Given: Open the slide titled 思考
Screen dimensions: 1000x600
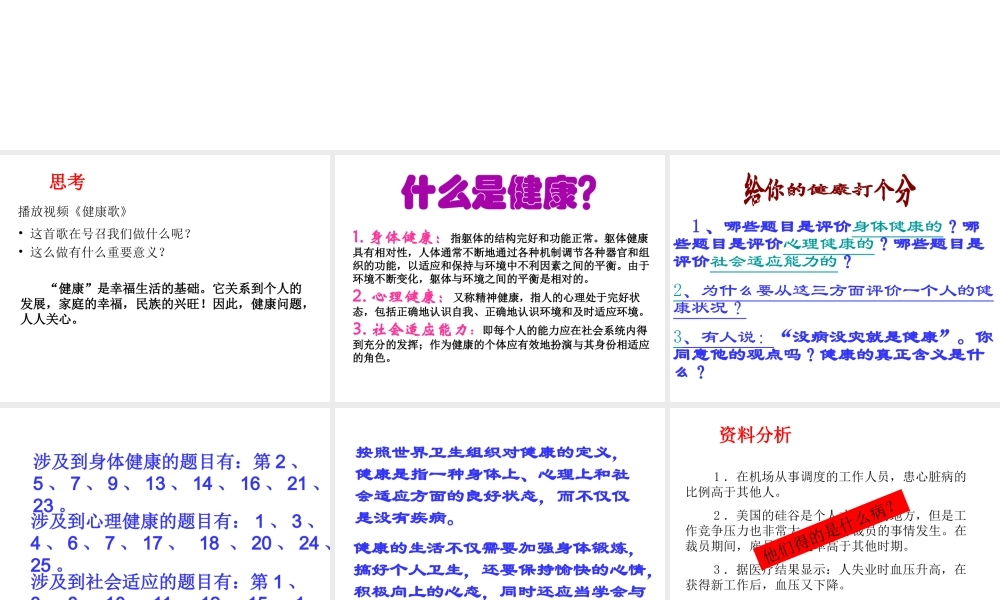Looking at the screenshot, I should coord(165,278).
